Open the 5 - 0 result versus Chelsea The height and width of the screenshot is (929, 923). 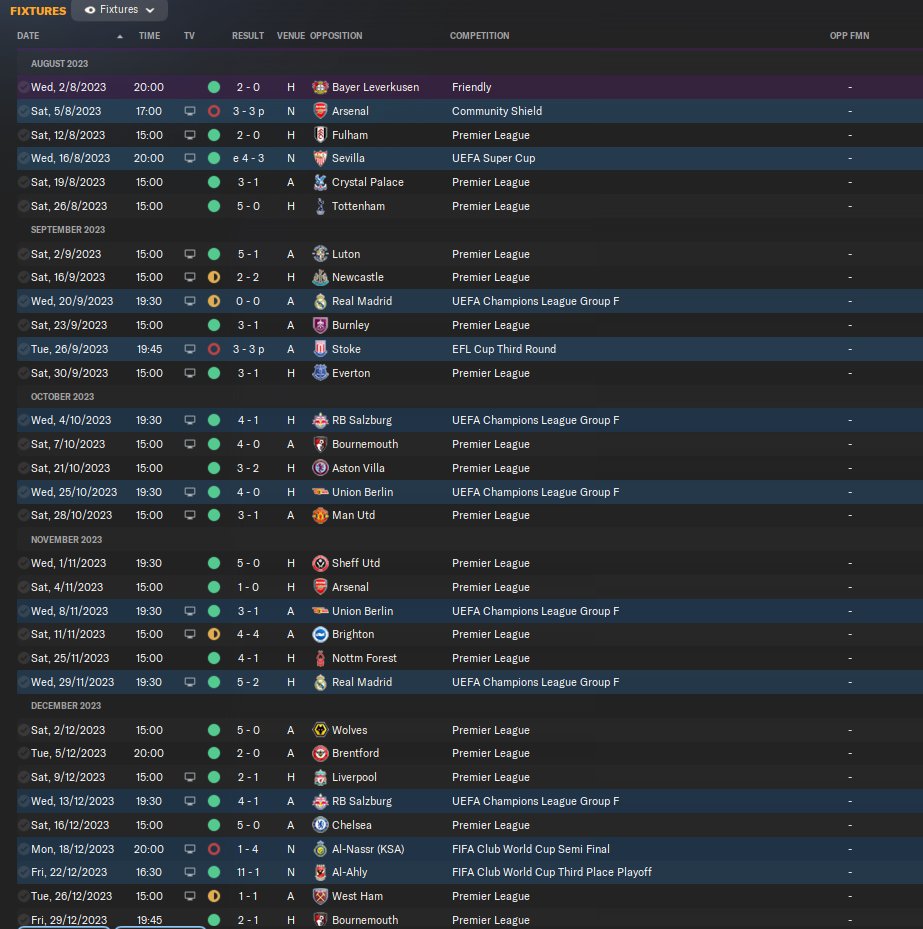(x=248, y=825)
